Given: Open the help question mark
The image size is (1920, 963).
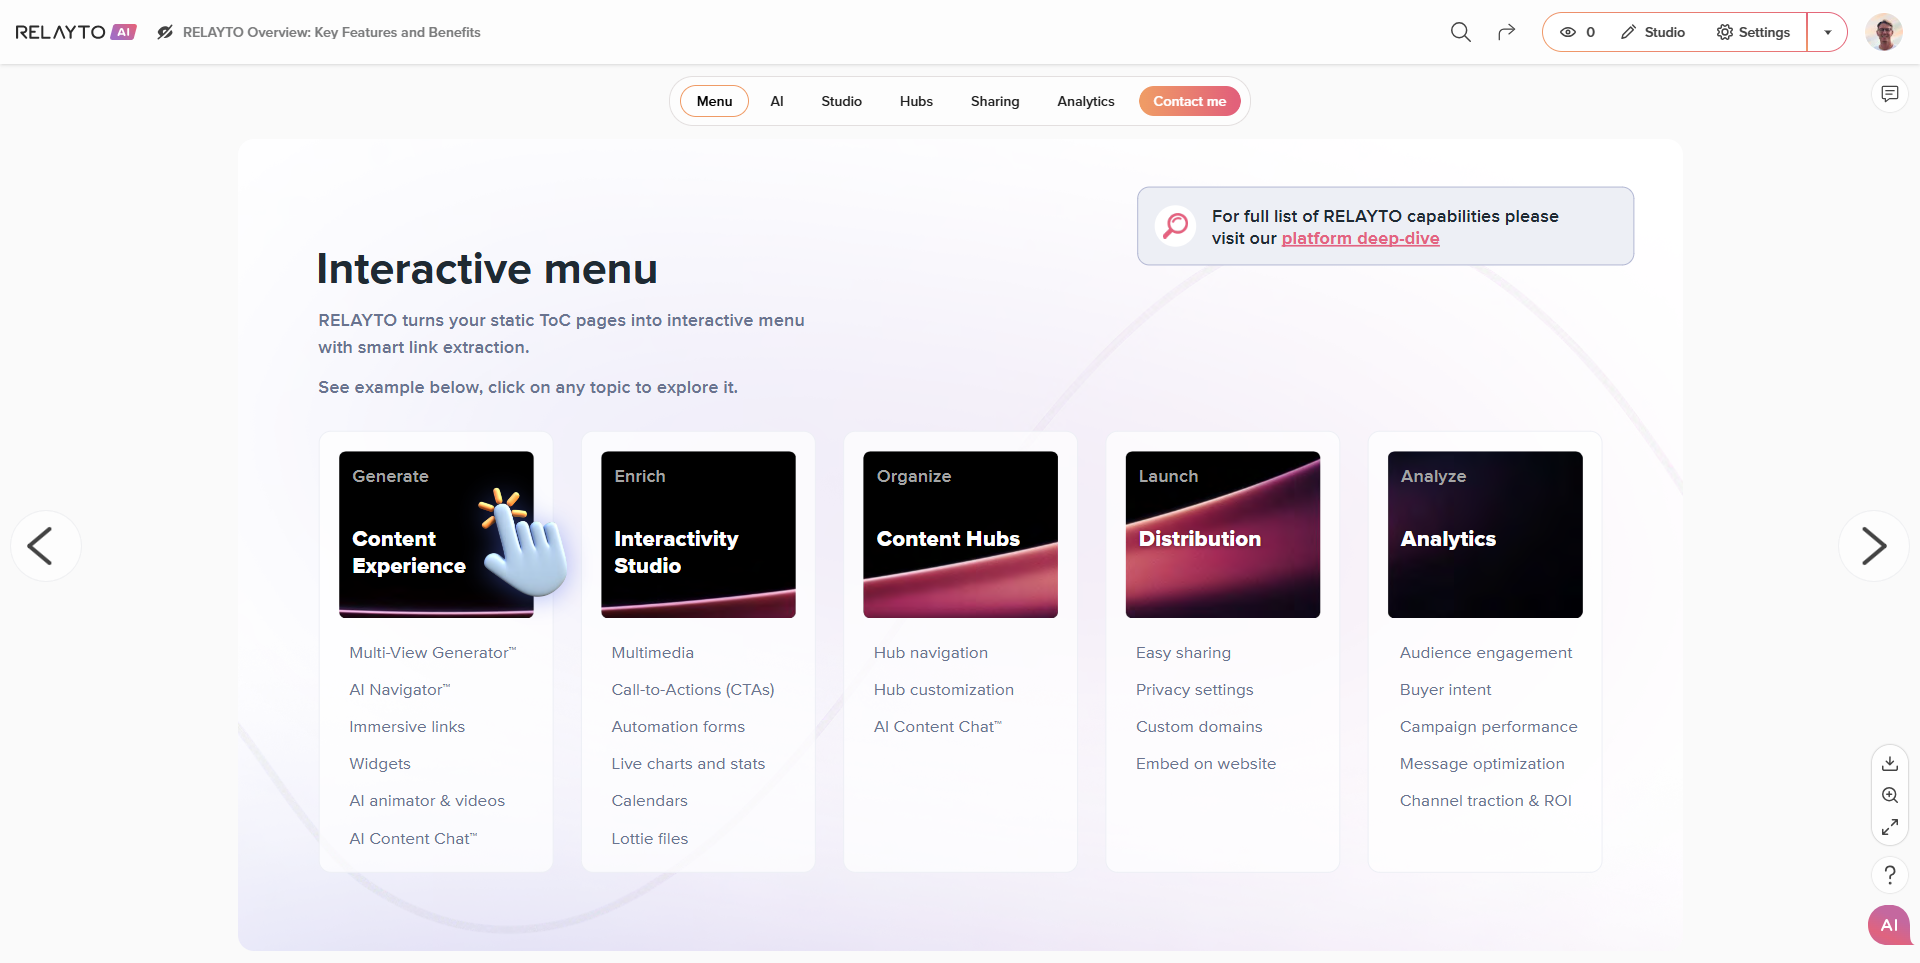Looking at the screenshot, I should (1890, 875).
